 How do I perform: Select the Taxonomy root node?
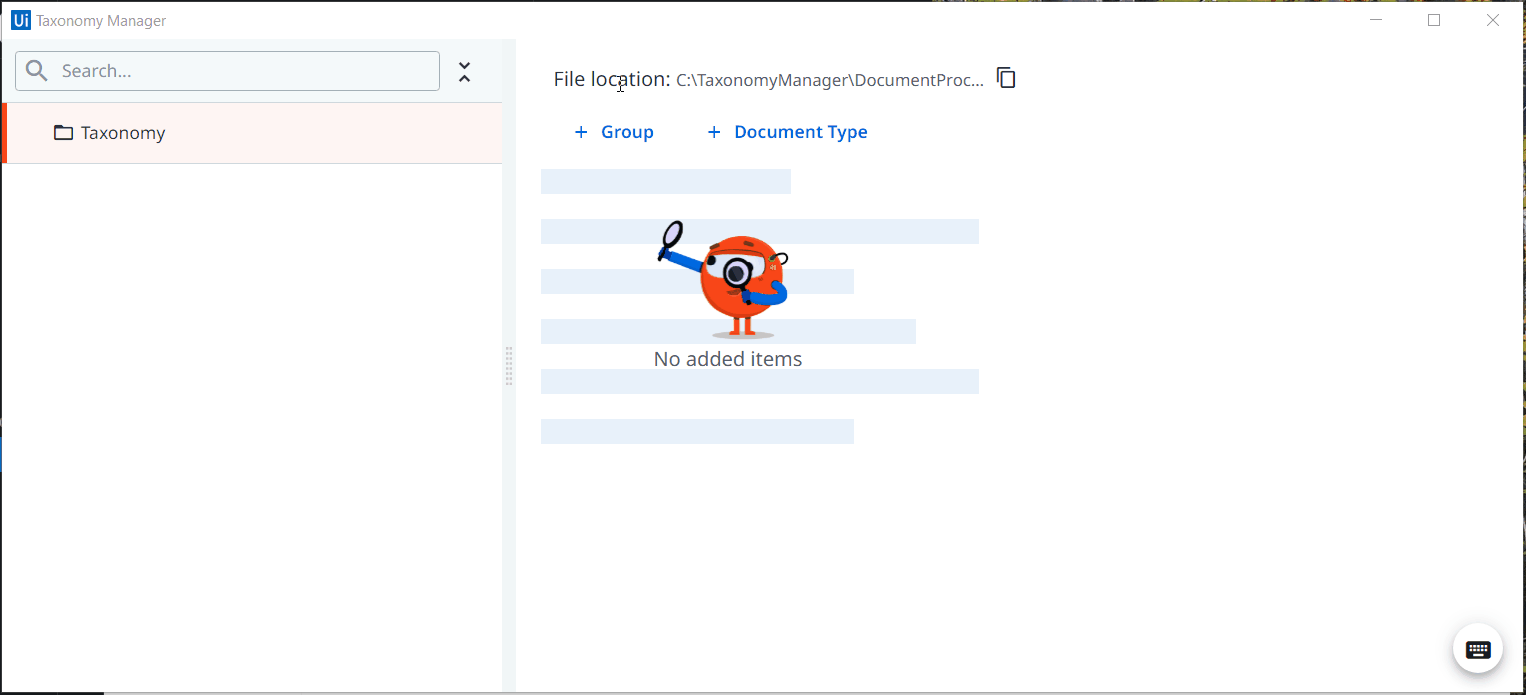(x=252, y=133)
